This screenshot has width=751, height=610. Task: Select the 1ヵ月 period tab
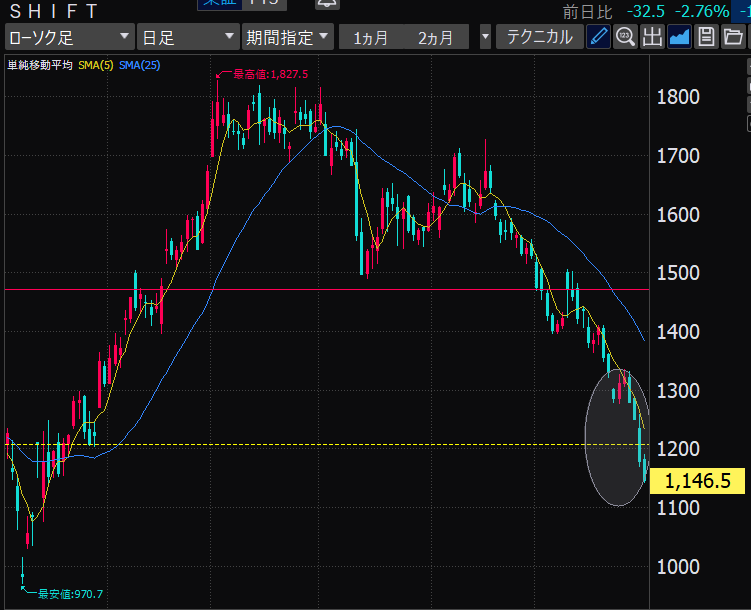pyautogui.click(x=370, y=38)
